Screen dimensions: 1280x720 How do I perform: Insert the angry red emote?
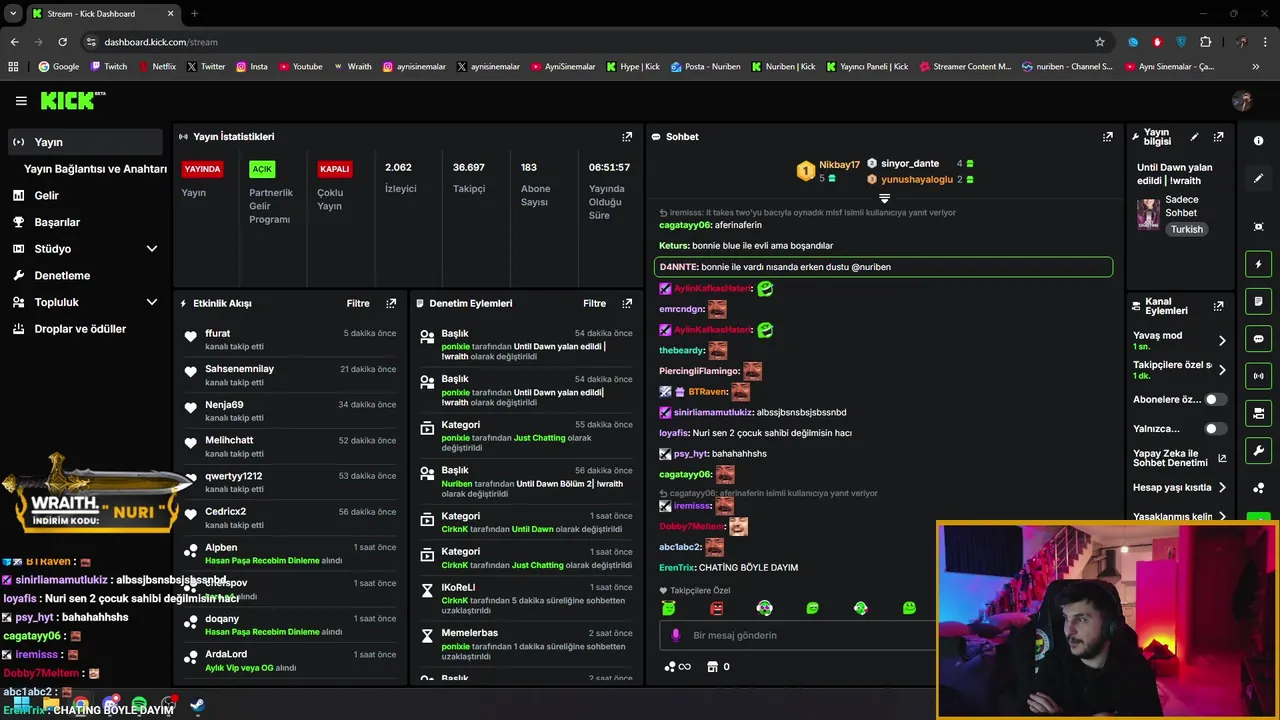click(x=716, y=608)
